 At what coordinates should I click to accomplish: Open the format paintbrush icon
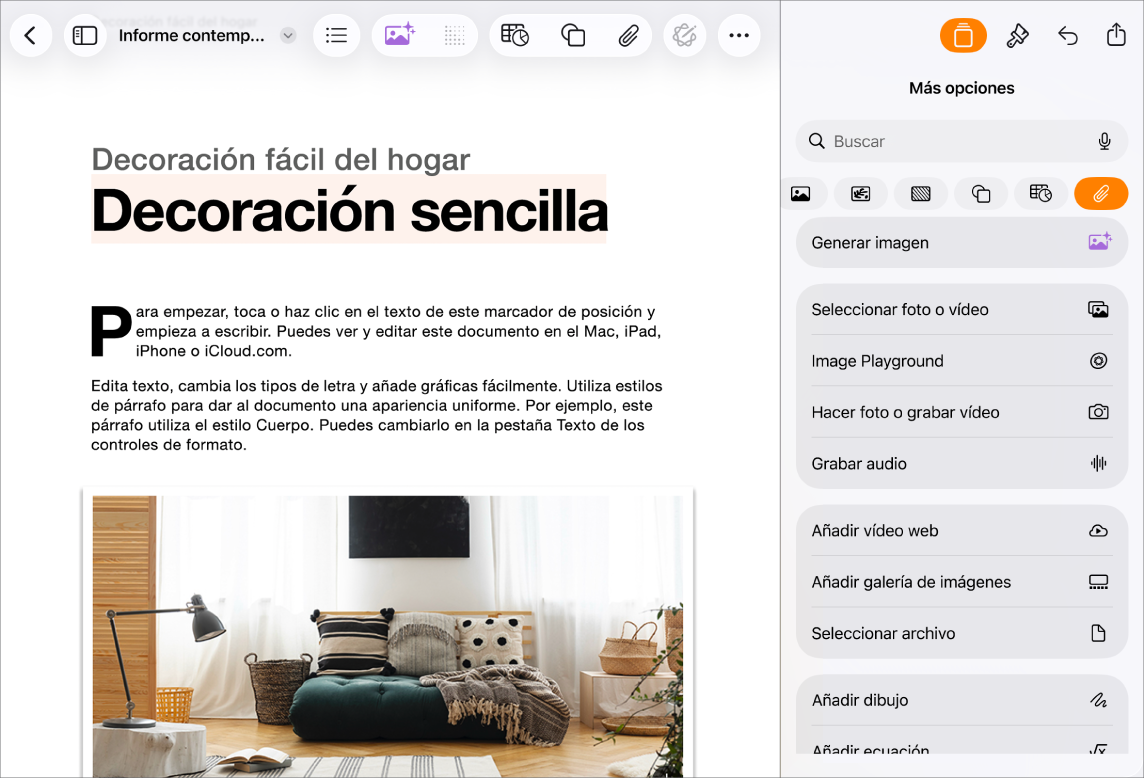pyautogui.click(x=1017, y=36)
